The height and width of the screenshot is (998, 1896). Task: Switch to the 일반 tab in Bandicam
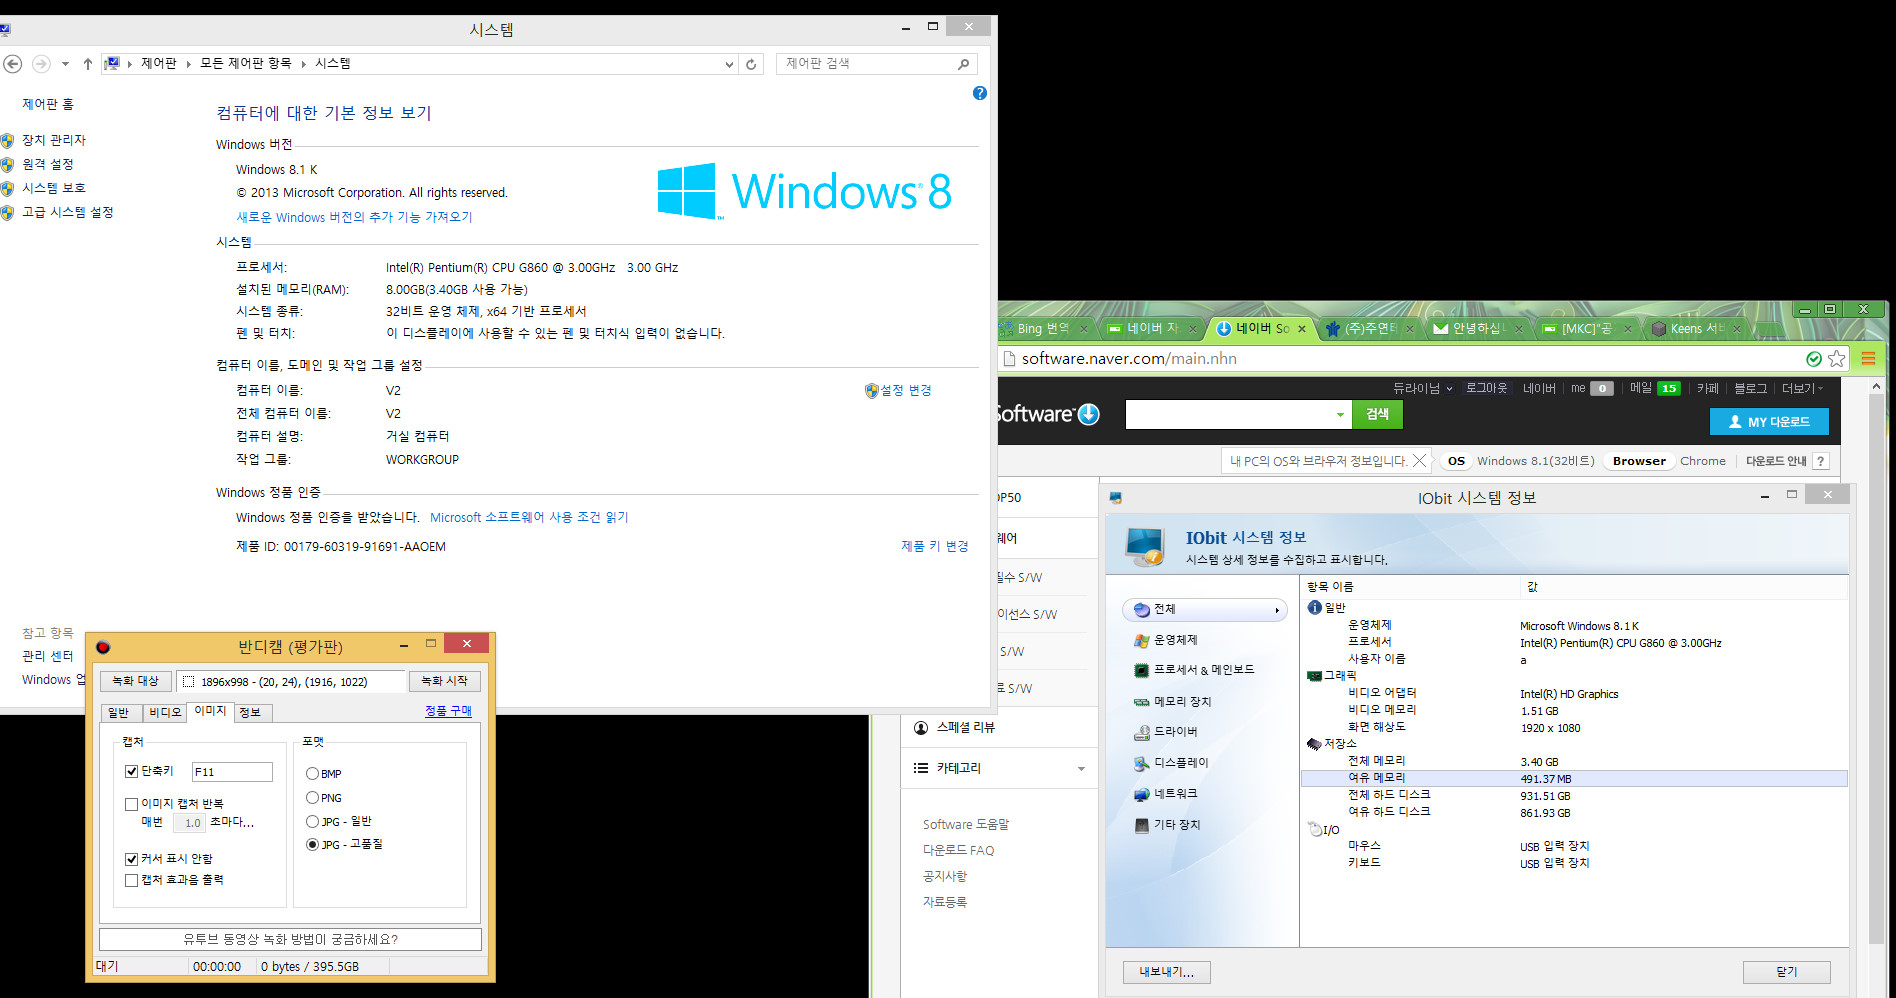click(118, 712)
